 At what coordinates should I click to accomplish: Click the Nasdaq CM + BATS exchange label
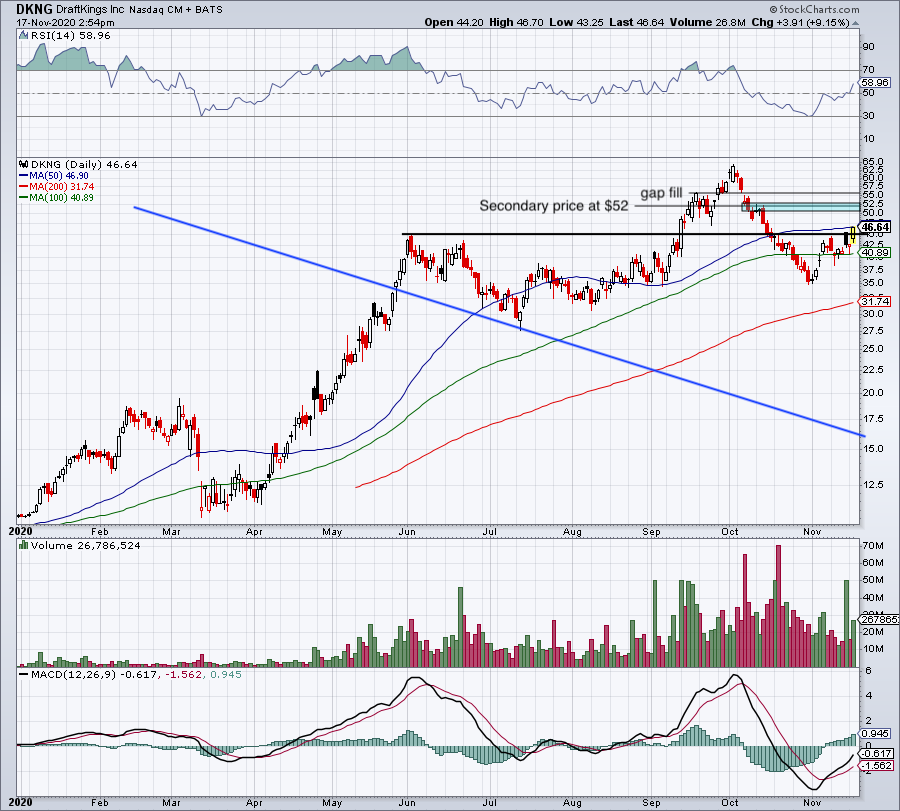[x=176, y=10]
